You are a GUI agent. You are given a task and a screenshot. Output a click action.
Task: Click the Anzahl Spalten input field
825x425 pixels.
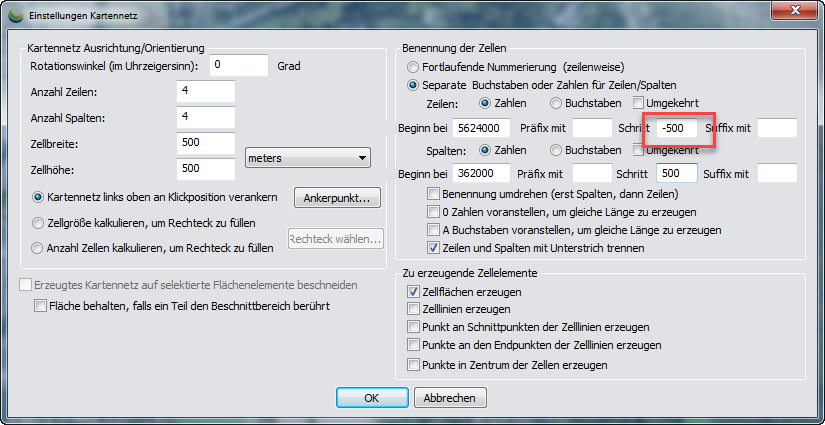(x=206, y=118)
